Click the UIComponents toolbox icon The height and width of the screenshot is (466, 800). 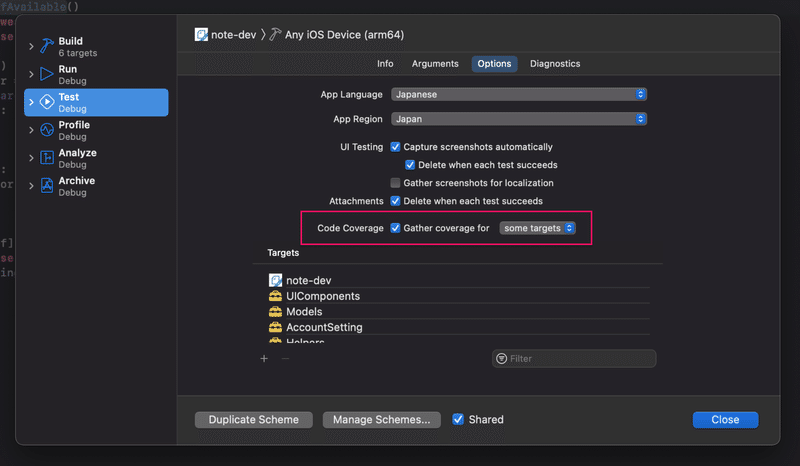coord(276,296)
